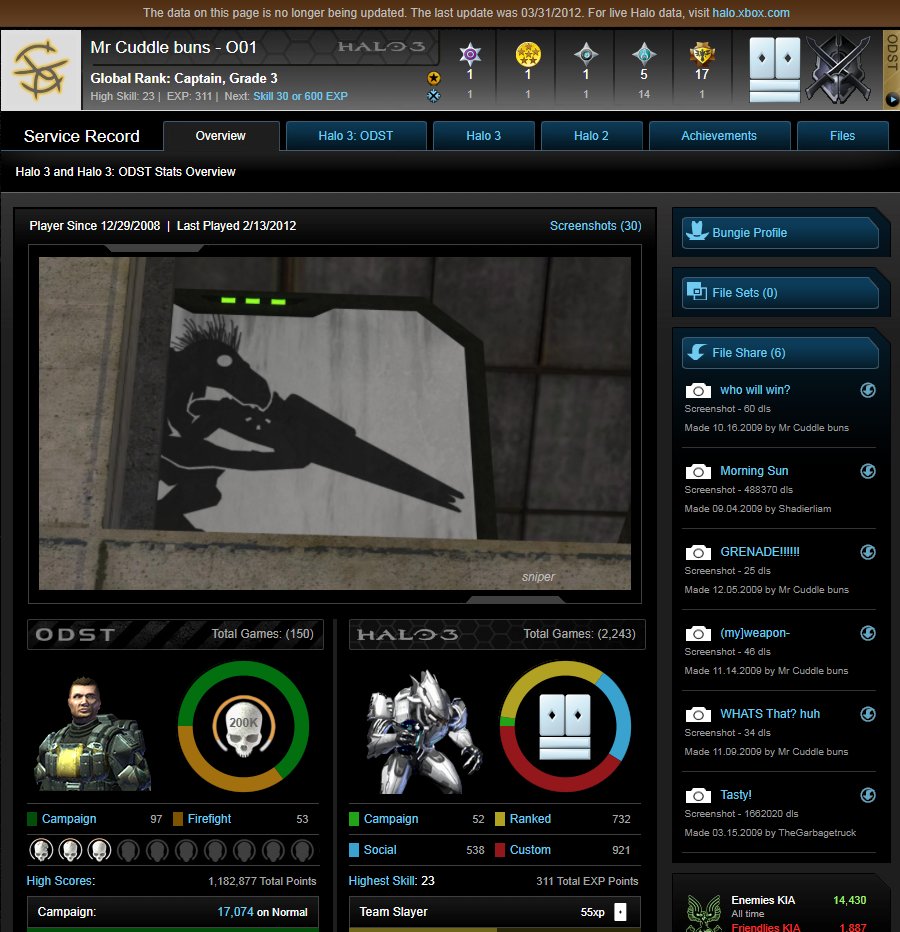Click download icon for Morning Sun
The width and height of the screenshot is (900, 932).
[868, 471]
